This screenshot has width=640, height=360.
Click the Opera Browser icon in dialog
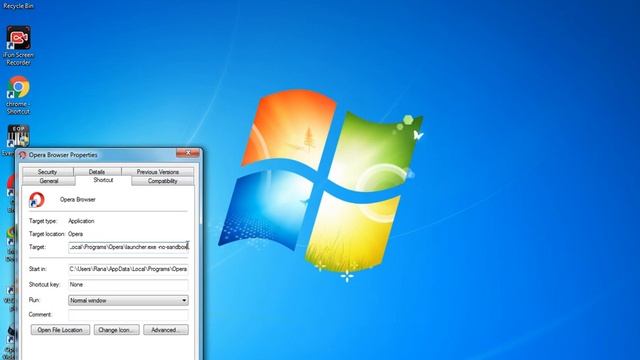click(37, 200)
